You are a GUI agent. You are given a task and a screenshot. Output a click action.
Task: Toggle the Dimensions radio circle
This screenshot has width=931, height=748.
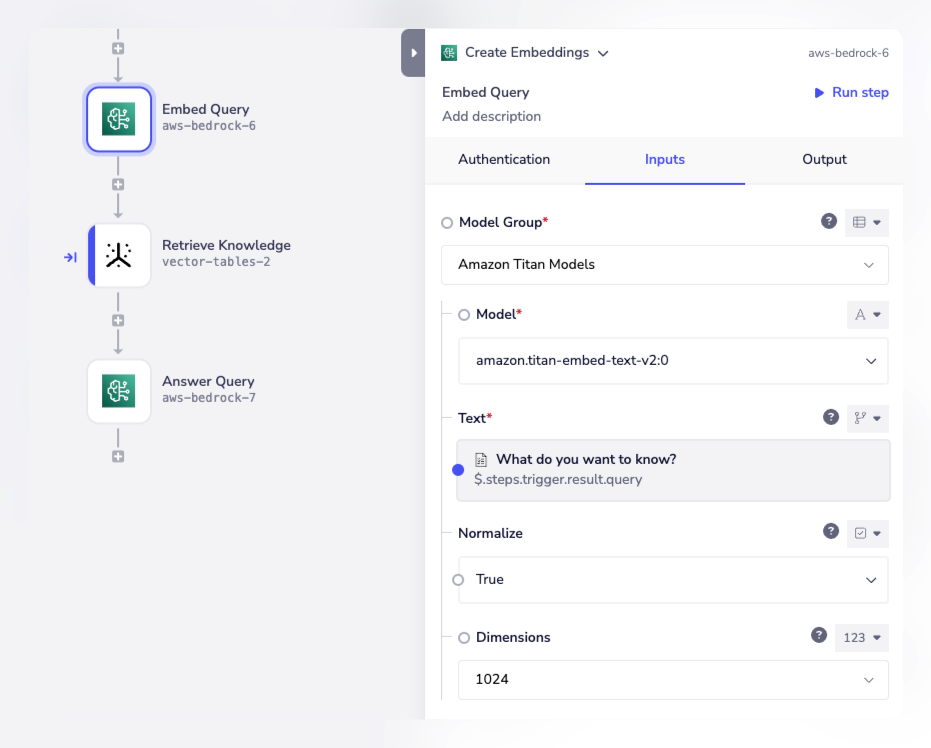464,638
